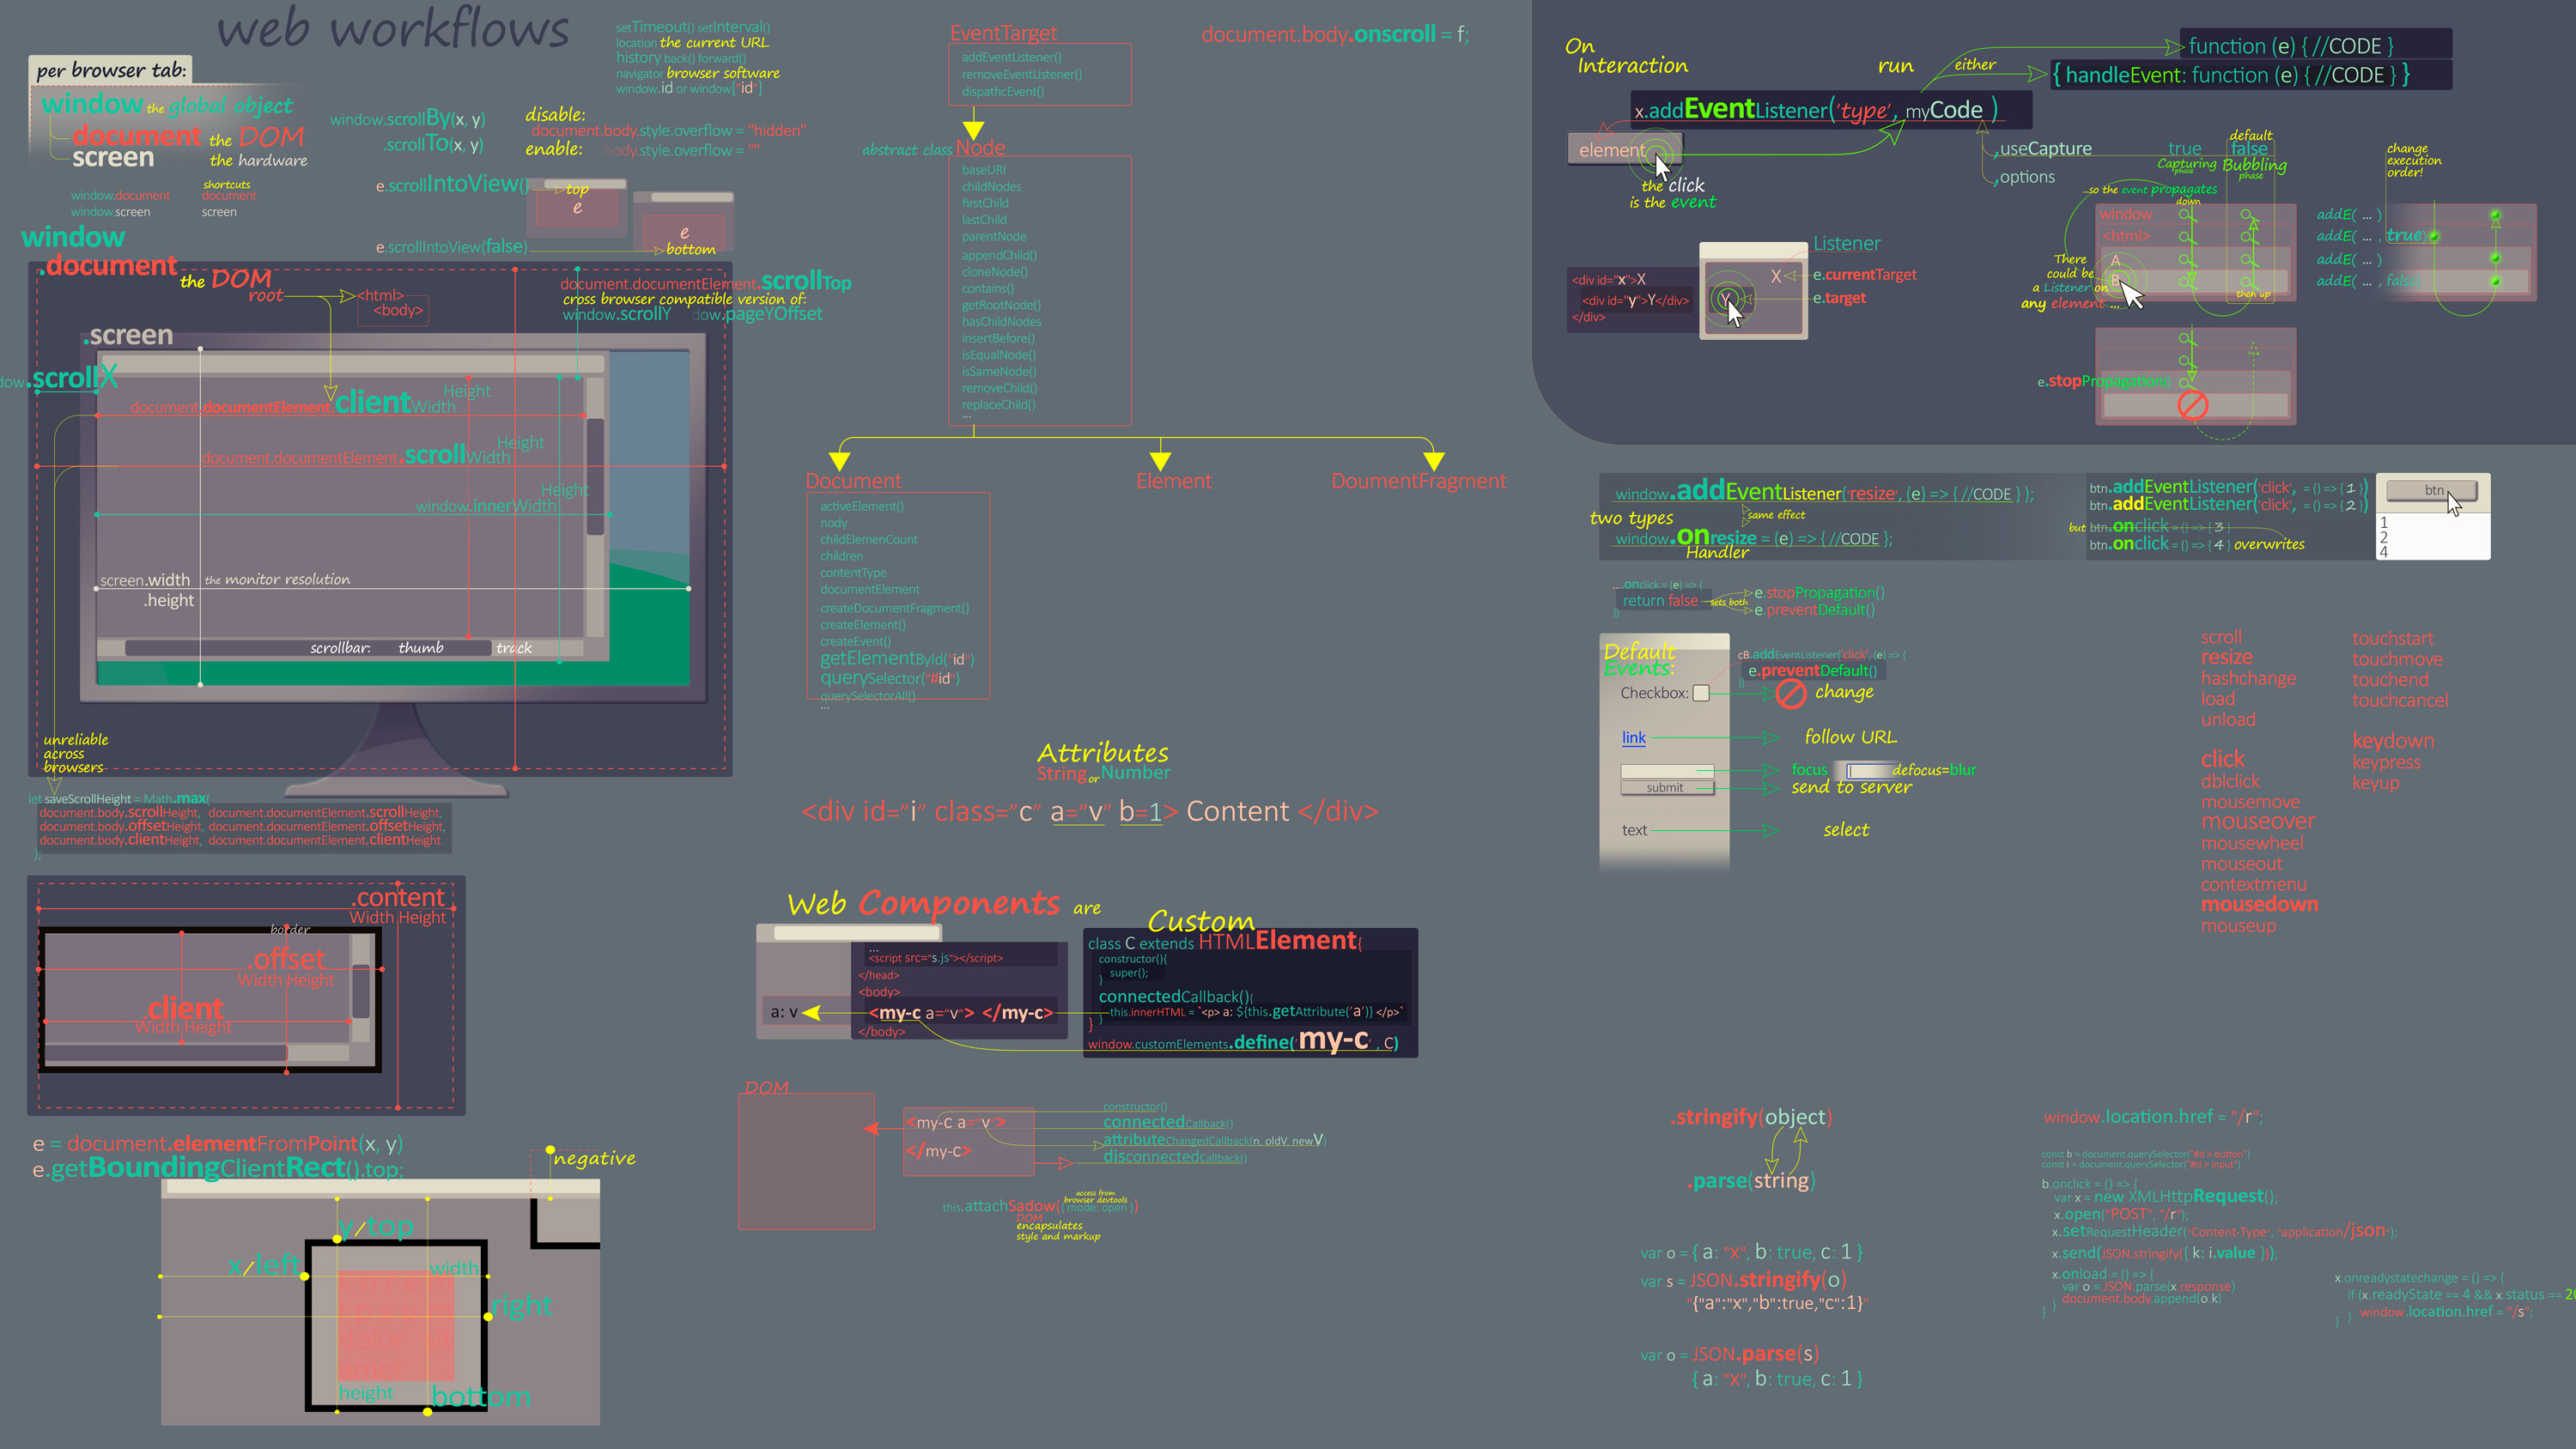Click "activeElement()" in the Document box

(x=861, y=507)
